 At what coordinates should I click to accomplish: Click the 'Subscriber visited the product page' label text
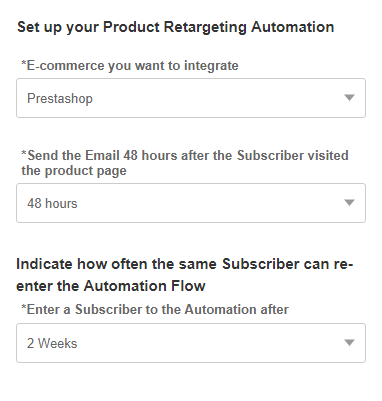click(185, 163)
